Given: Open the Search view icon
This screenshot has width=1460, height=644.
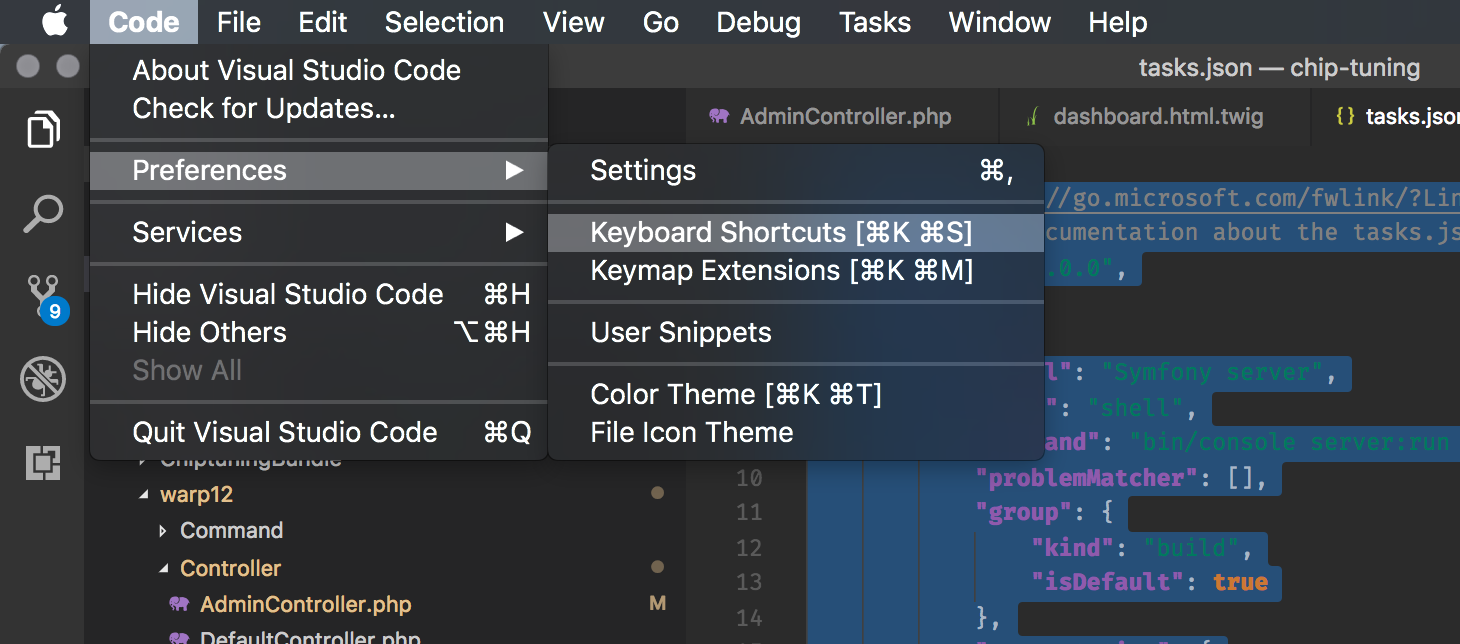Looking at the screenshot, I should (x=44, y=214).
